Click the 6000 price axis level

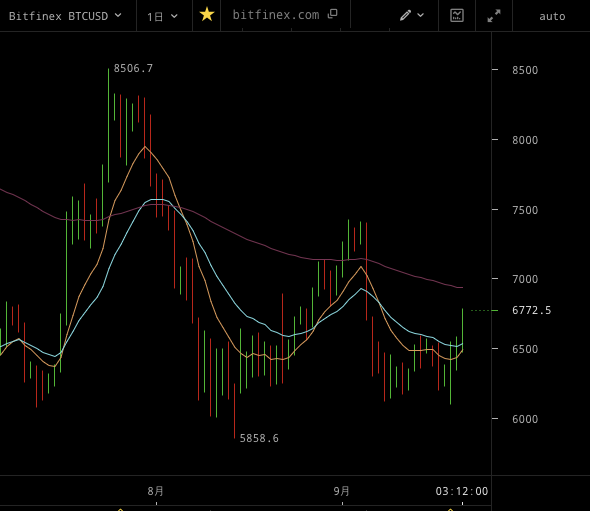pyautogui.click(x=525, y=419)
